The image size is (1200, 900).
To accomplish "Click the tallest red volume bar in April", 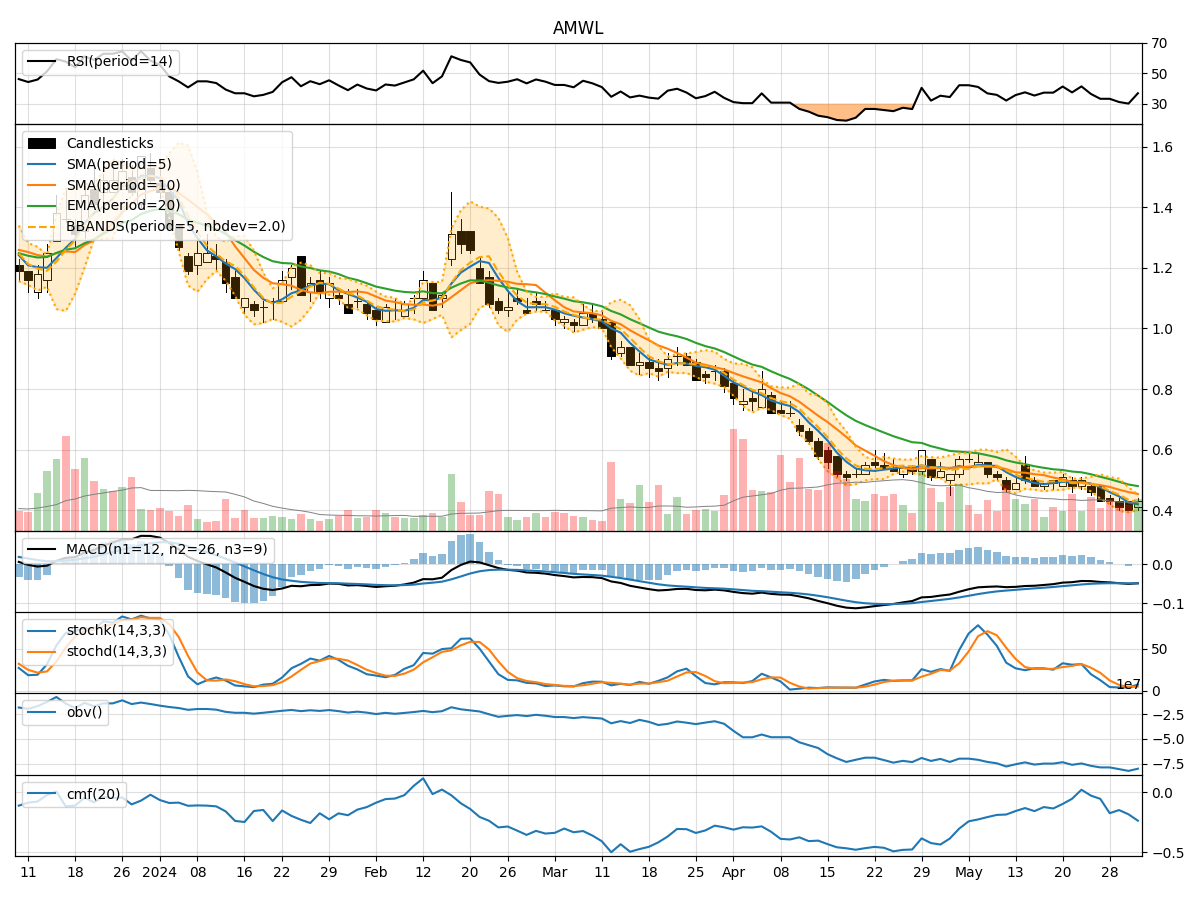I will coord(733,480).
